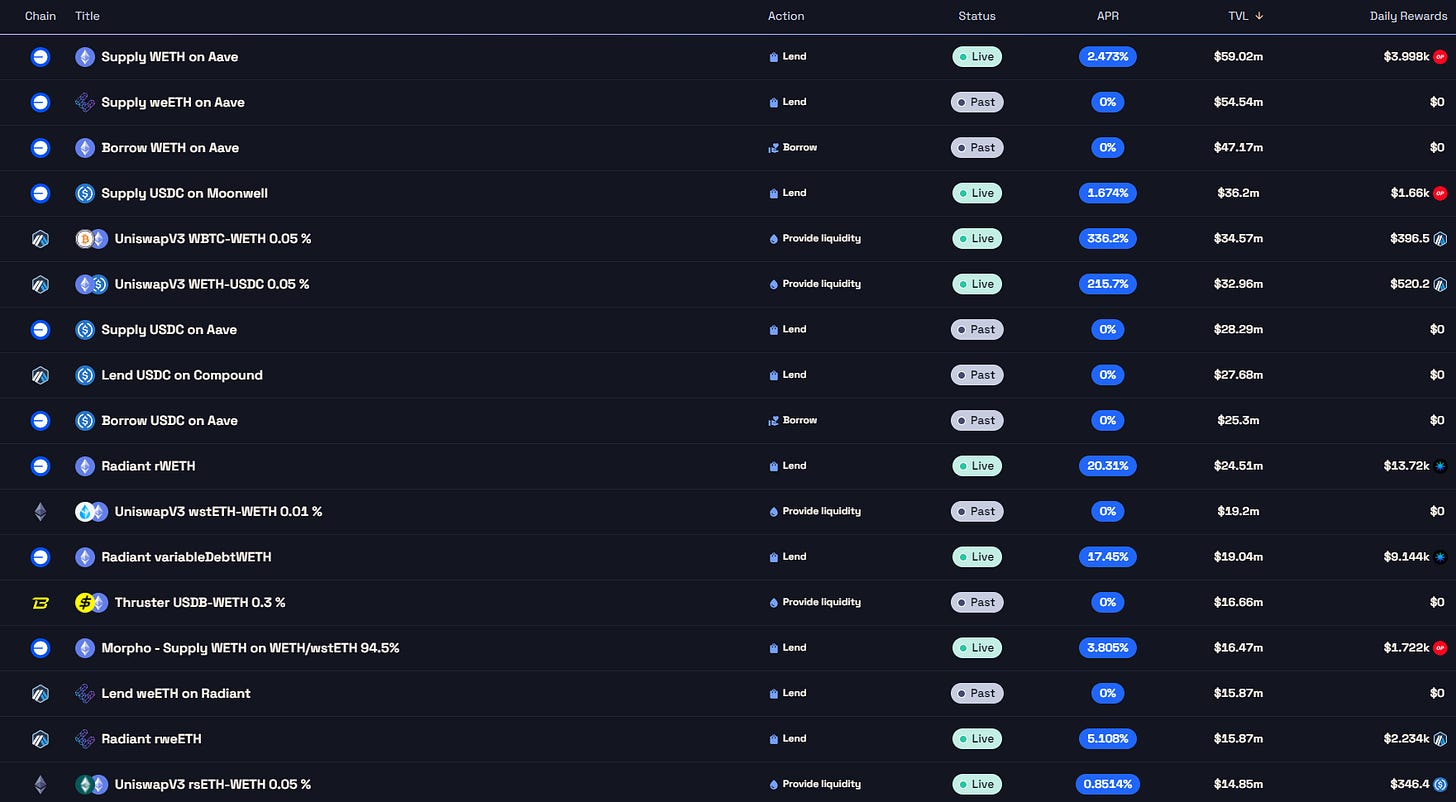Image resolution: width=1456 pixels, height=802 pixels.
Task: Click the 0.8514% APR badge
Action: pyautogui.click(x=1108, y=785)
